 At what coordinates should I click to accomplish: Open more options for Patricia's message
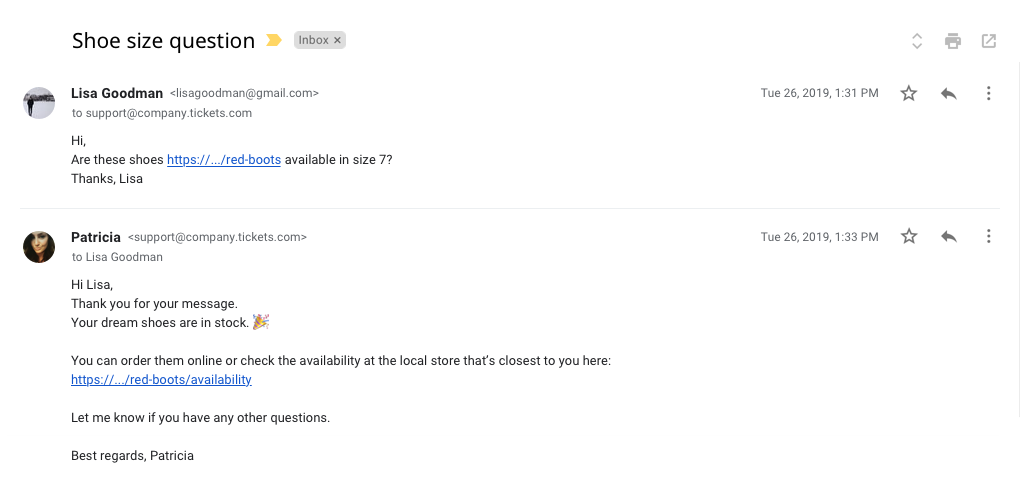pyautogui.click(x=988, y=237)
